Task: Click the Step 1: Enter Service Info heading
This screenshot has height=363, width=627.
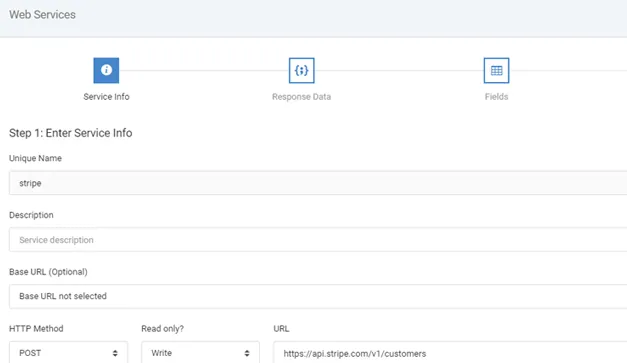Action: [70, 133]
